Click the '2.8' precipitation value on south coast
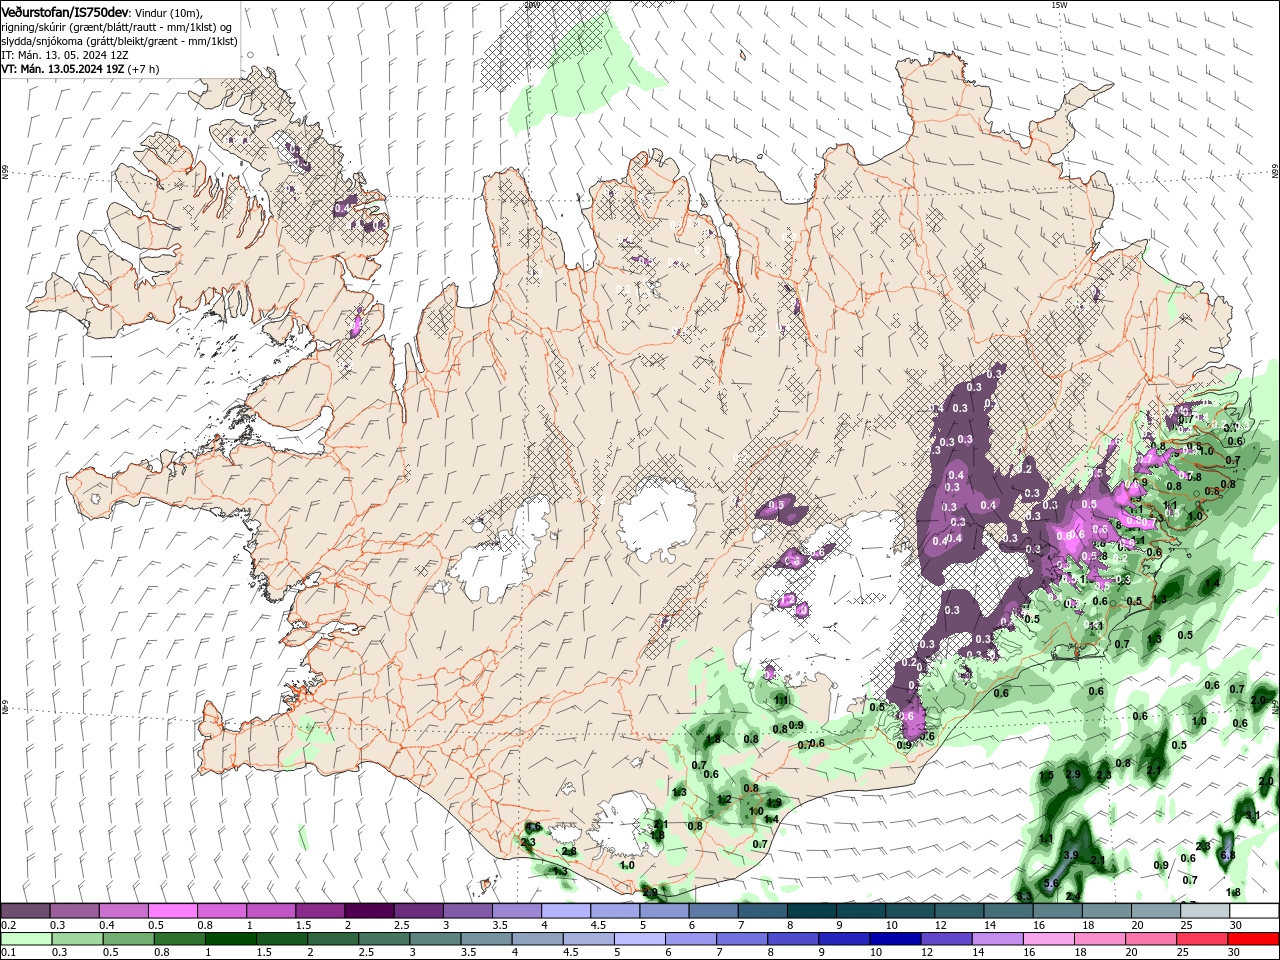The image size is (1280, 960). [x=569, y=851]
